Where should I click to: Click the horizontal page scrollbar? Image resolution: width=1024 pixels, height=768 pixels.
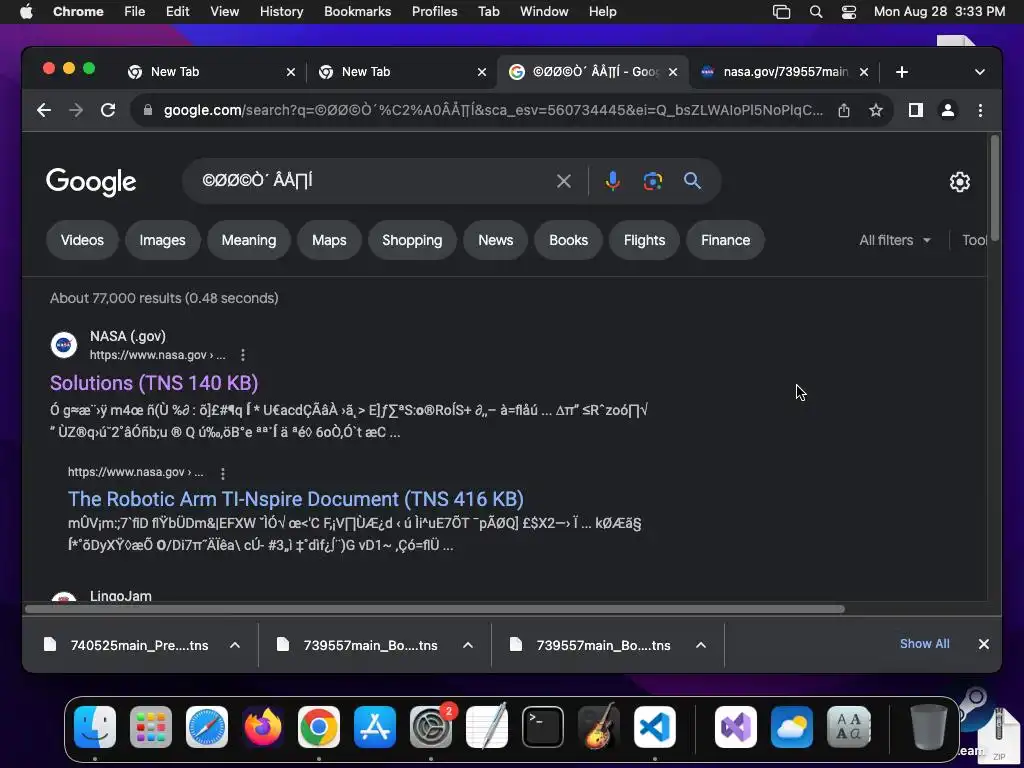tap(434, 609)
